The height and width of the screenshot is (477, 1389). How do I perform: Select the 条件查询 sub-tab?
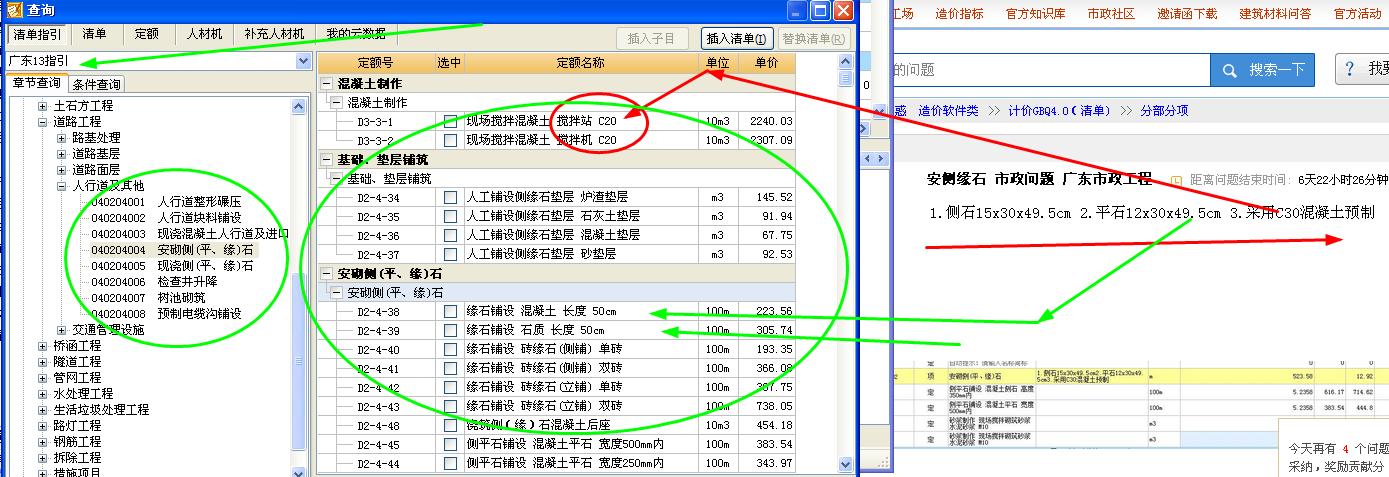97,85
